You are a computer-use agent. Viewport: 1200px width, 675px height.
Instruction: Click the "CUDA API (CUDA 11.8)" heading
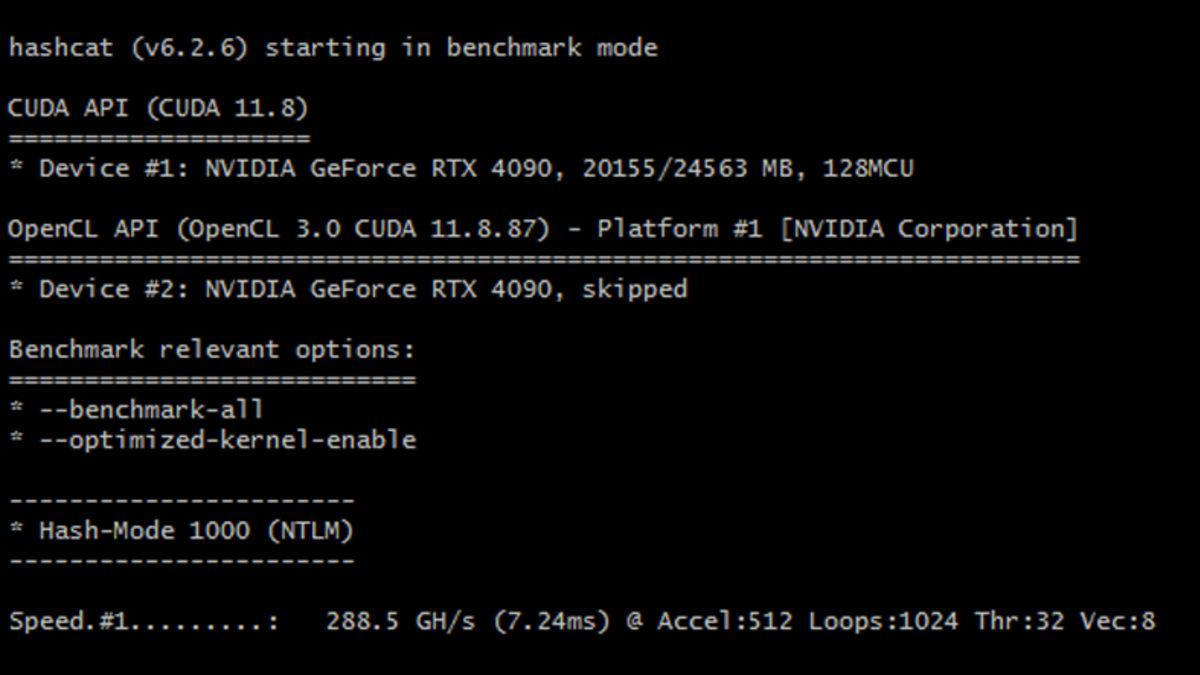pos(158,108)
